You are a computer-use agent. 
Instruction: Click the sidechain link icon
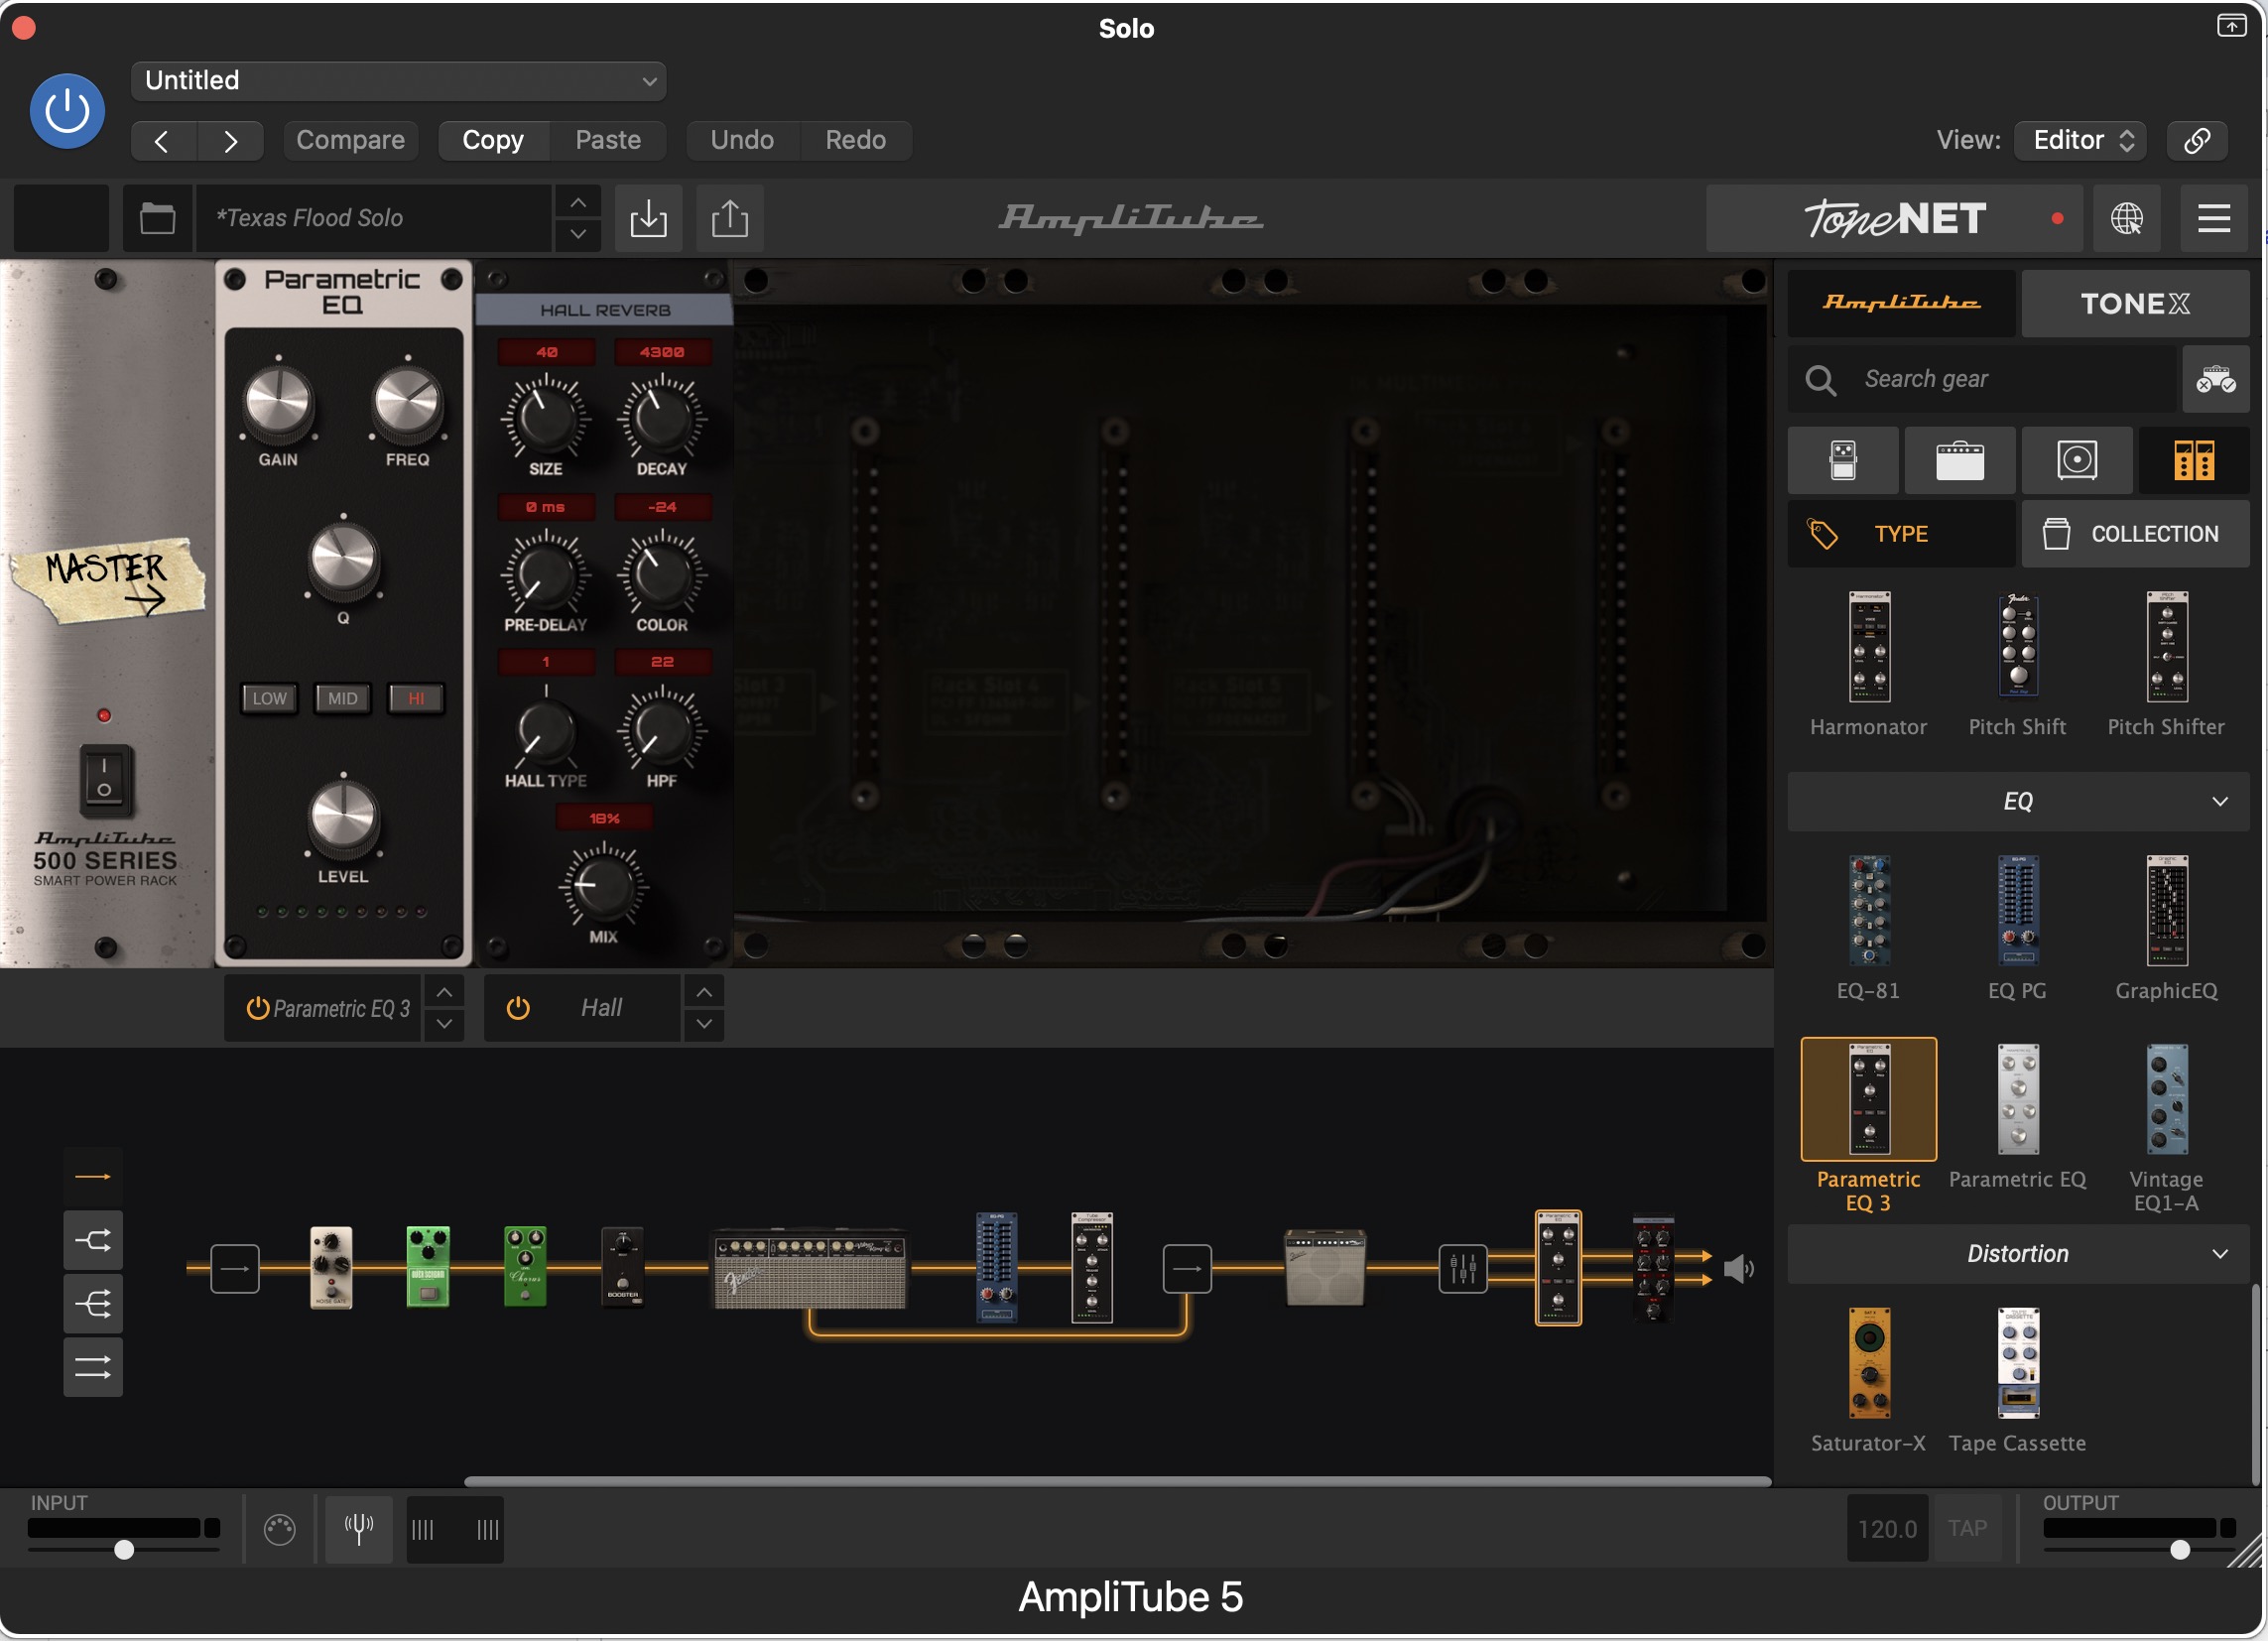click(x=2197, y=140)
